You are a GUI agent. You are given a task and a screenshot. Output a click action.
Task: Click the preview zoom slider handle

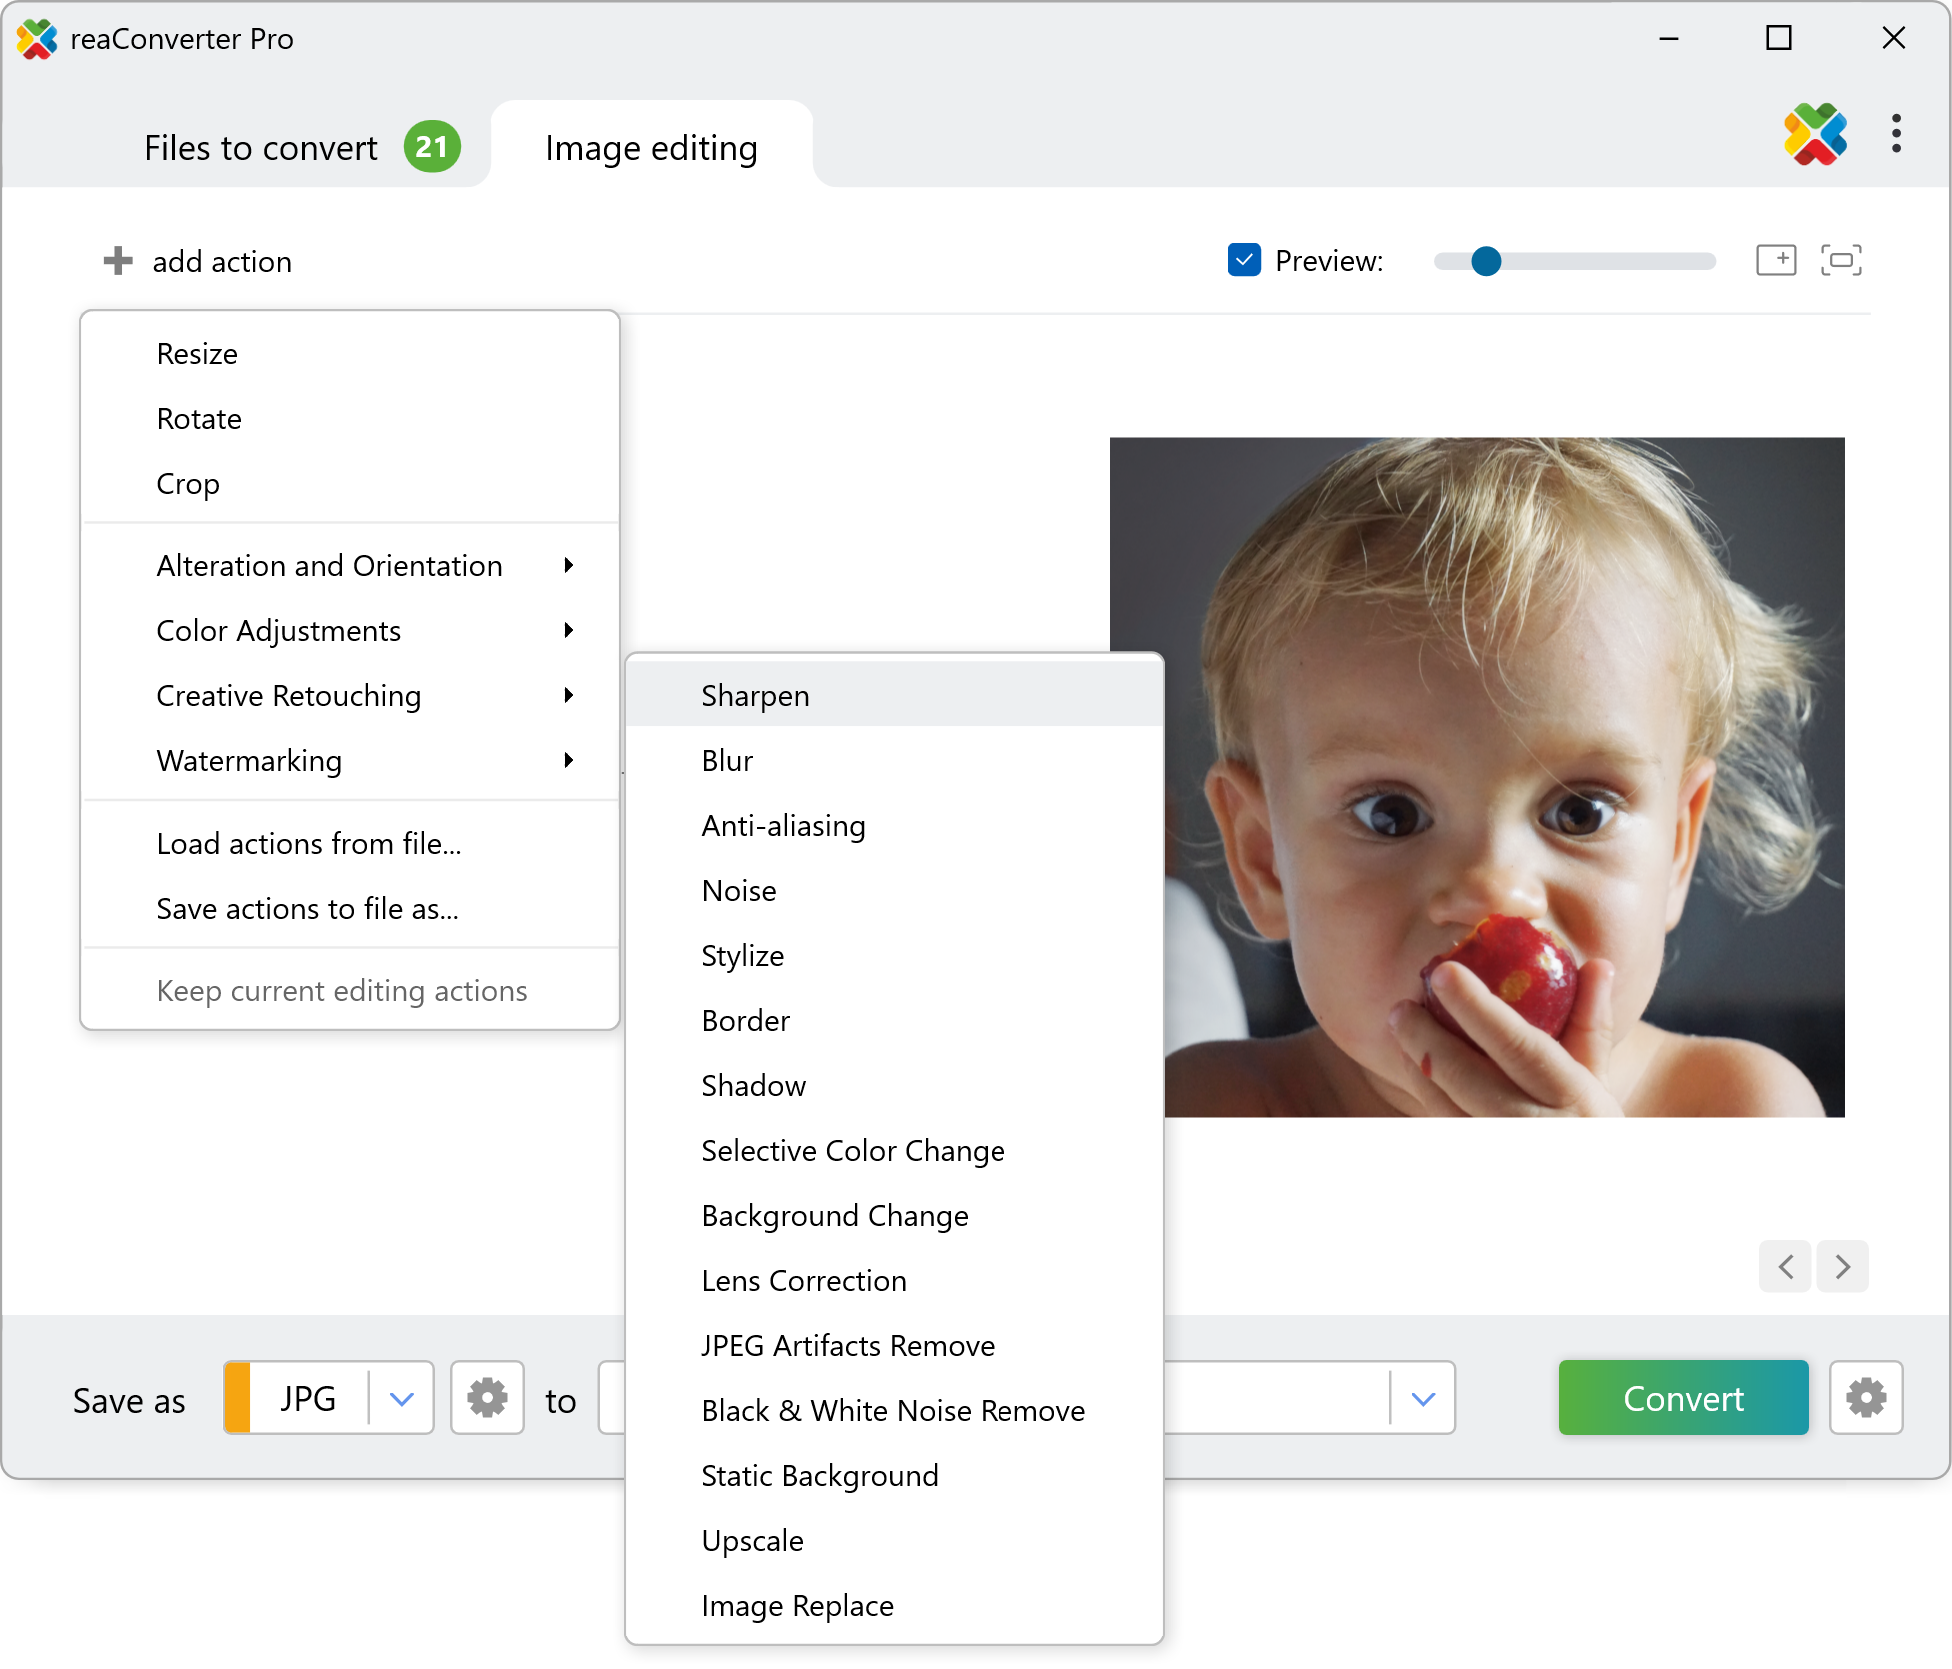click(1486, 261)
